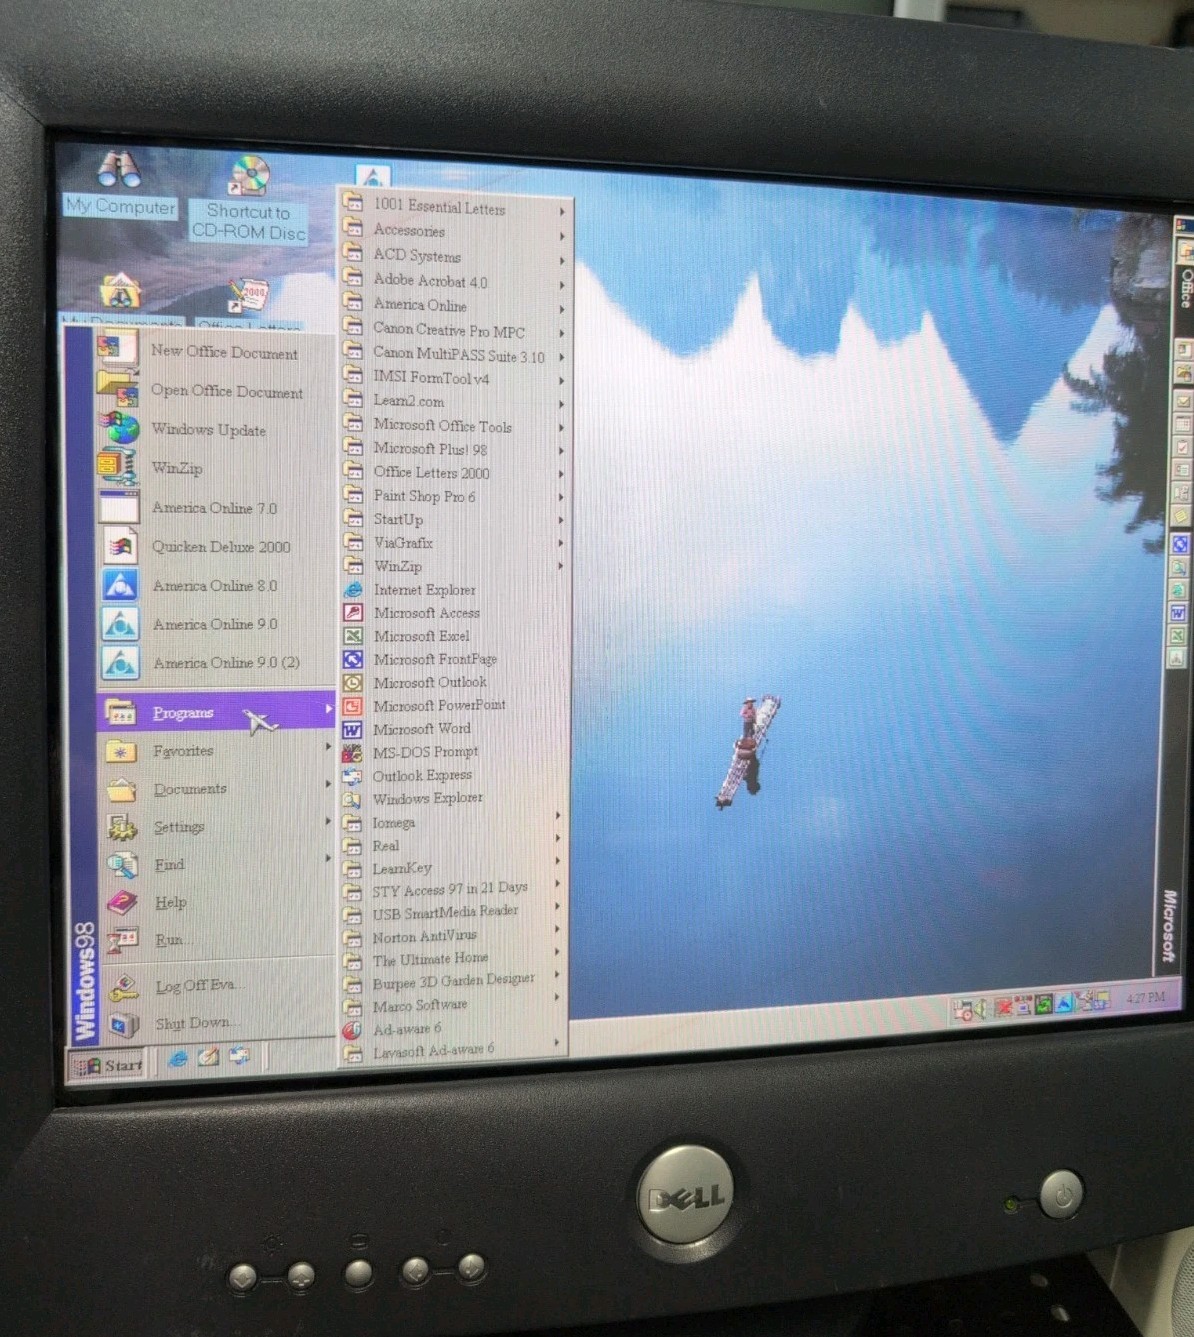Choose Run... from Start menu
This screenshot has width=1194, height=1337.
click(x=215, y=939)
